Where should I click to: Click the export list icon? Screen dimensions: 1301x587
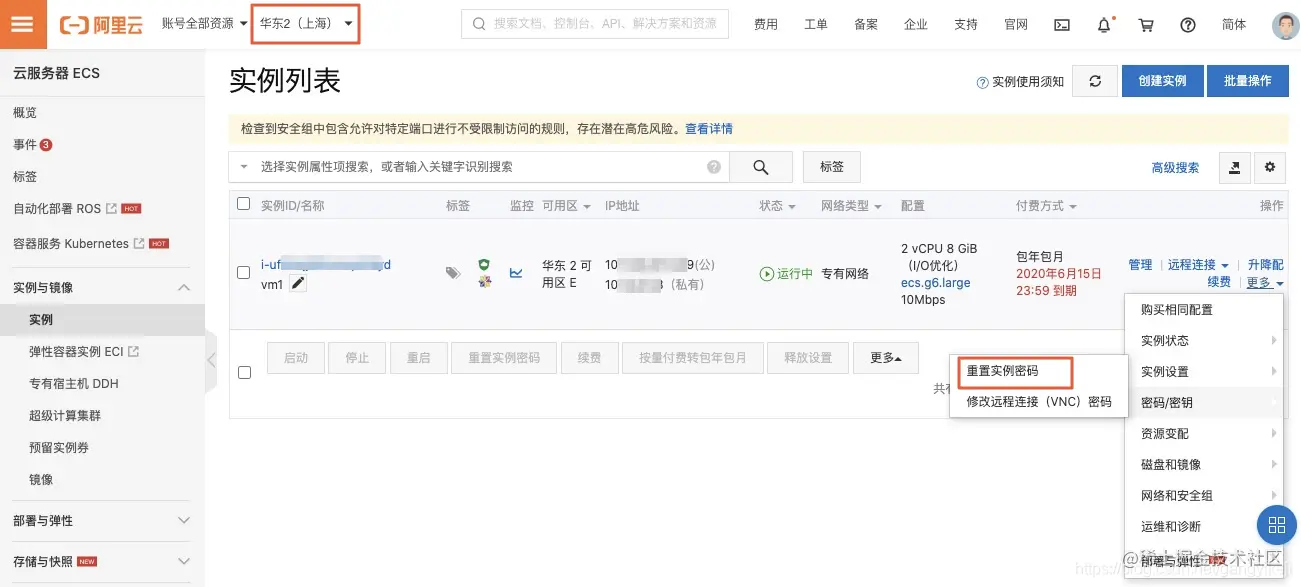coord(1234,168)
